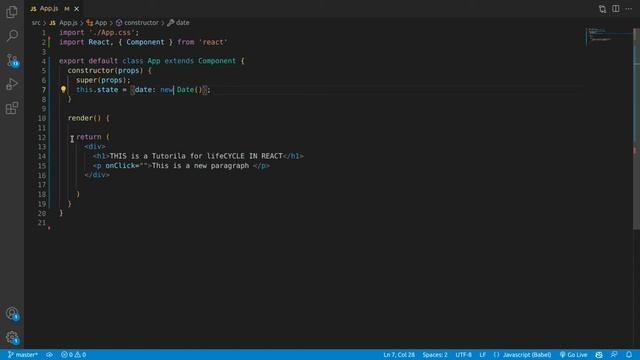Change indentation Spaces: 2

(435, 355)
